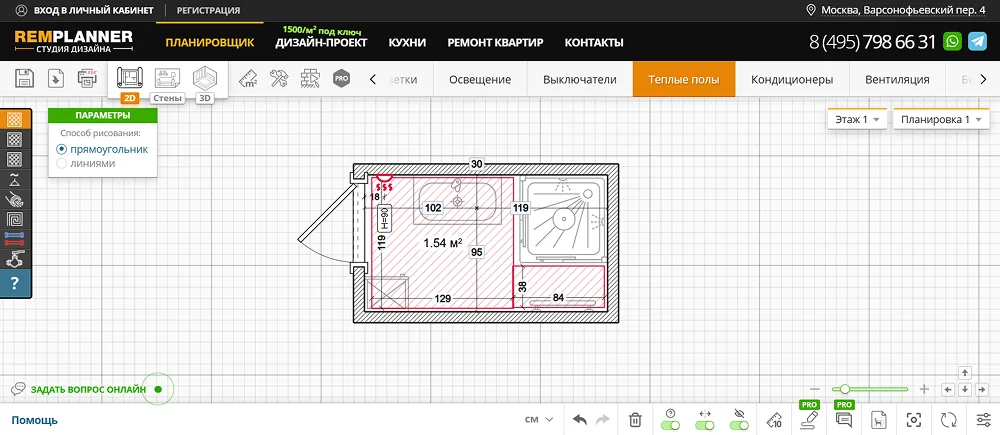1000x435 pixels.
Task: Open the question mark help button in sidebar
Action: click(x=15, y=284)
